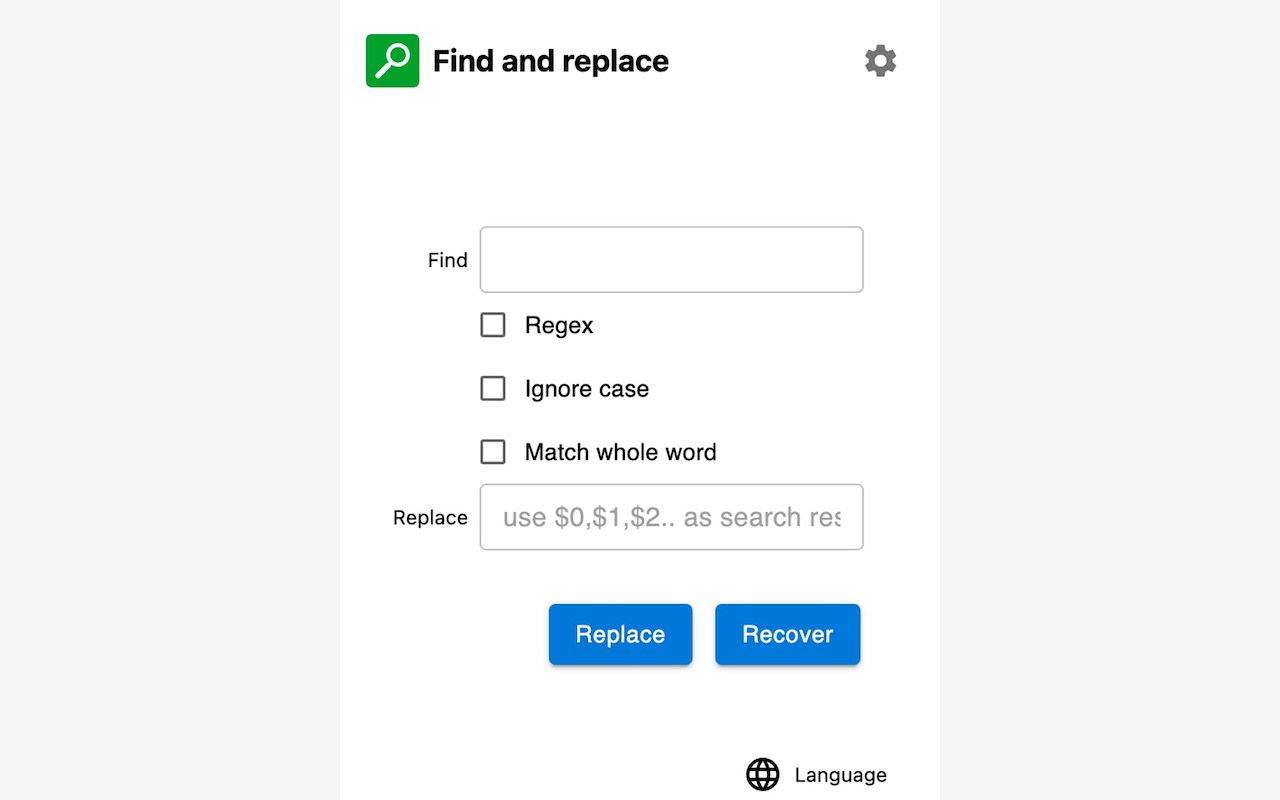
Task: Select the "Ignore case" label text
Action: (x=587, y=388)
